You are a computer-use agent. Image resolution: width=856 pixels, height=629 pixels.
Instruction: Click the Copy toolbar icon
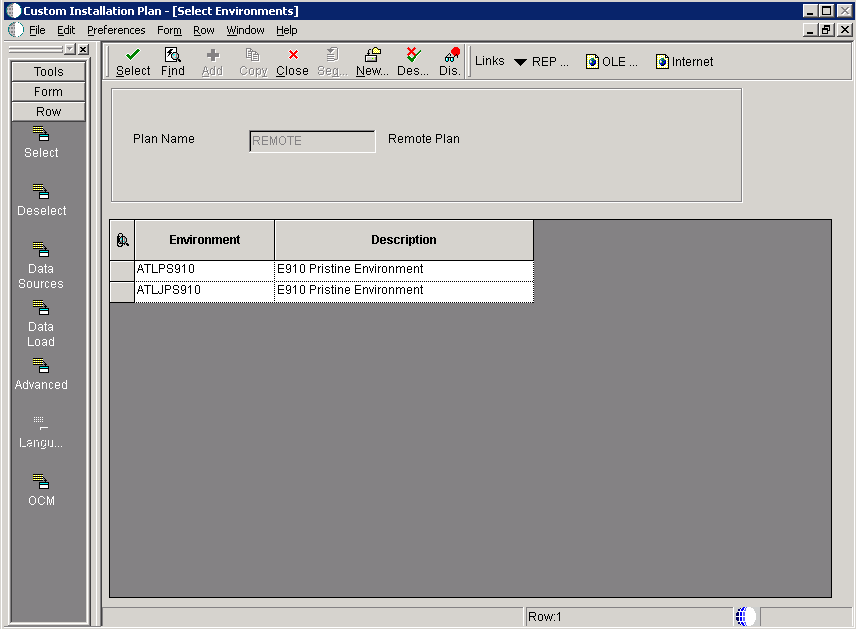(x=253, y=62)
